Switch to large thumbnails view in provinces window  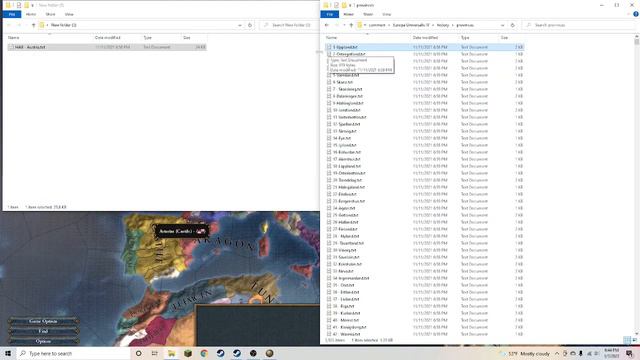coord(635,340)
